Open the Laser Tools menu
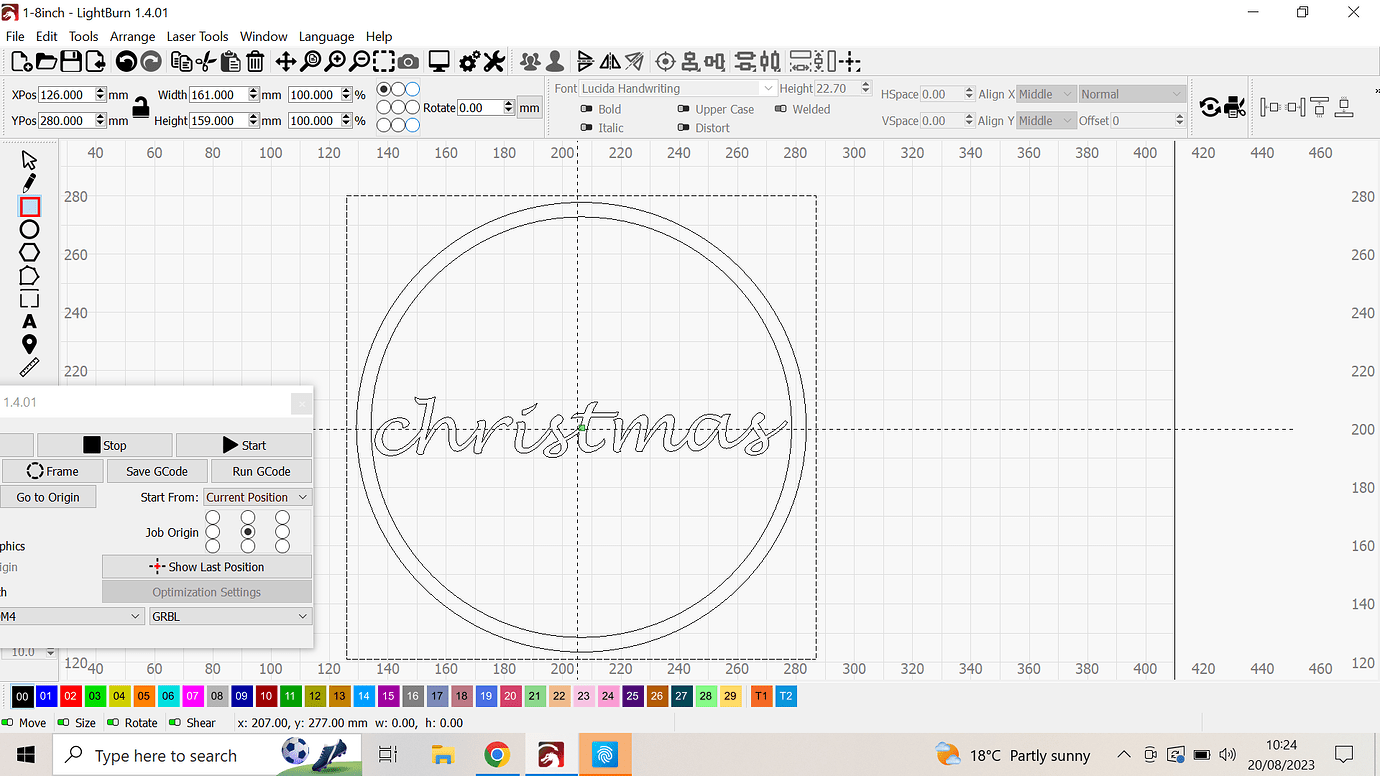The width and height of the screenshot is (1380, 776). (x=197, y=36)
